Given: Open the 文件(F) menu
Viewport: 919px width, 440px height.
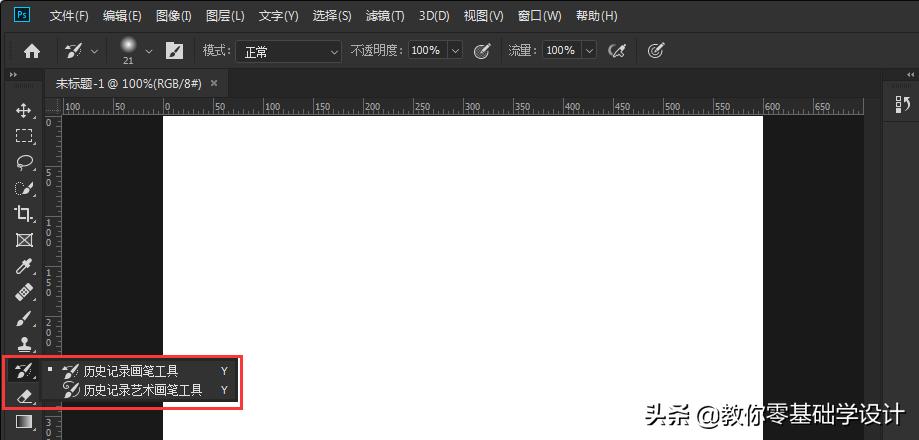Looking at the screenshot, I should 69,16.
